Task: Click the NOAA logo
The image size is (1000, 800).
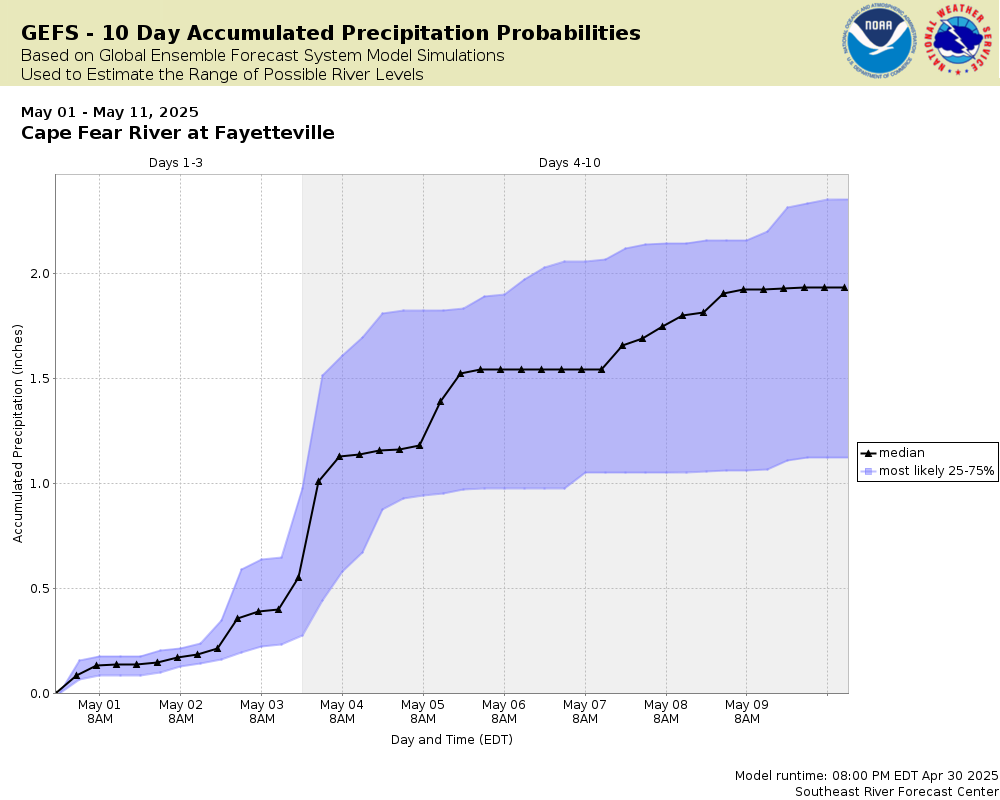Action: tap(879, 41)
